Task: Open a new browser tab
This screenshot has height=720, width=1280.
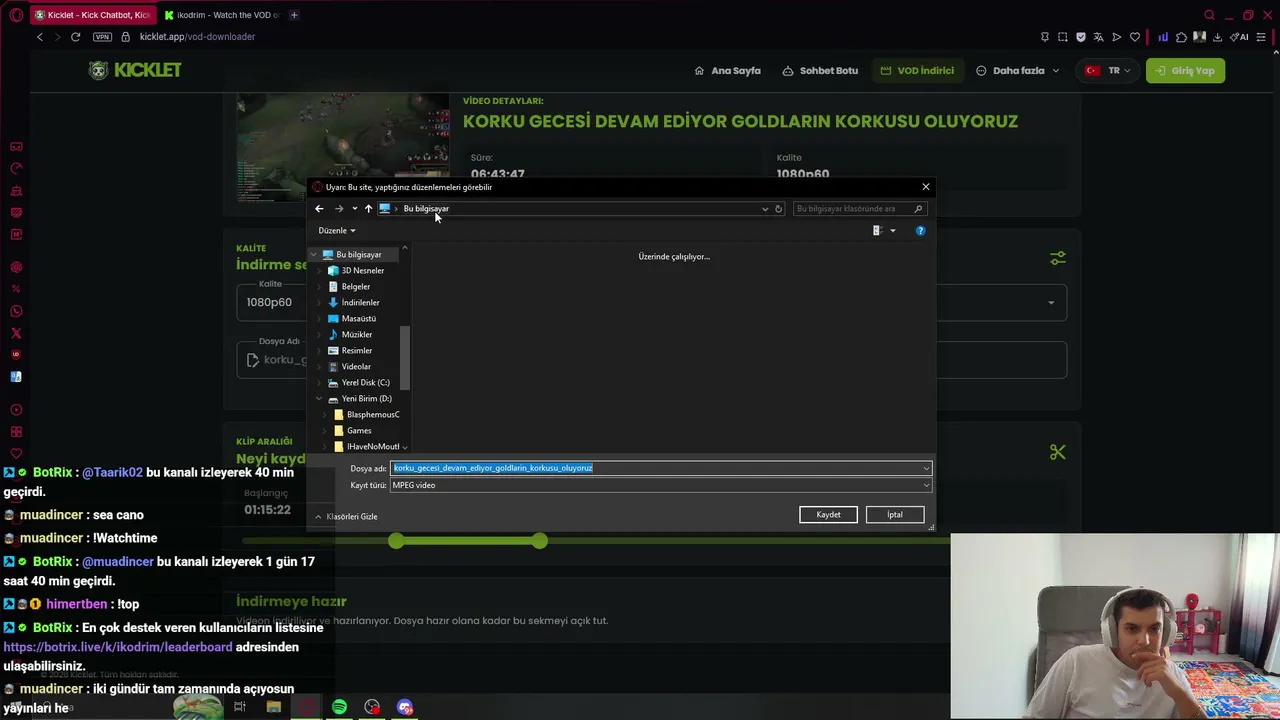Action: click(x=294, y=15)
